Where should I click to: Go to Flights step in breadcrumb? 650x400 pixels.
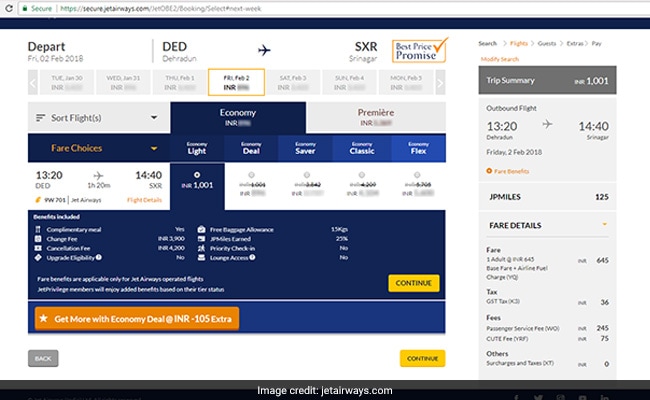click(x=519, y=44)
